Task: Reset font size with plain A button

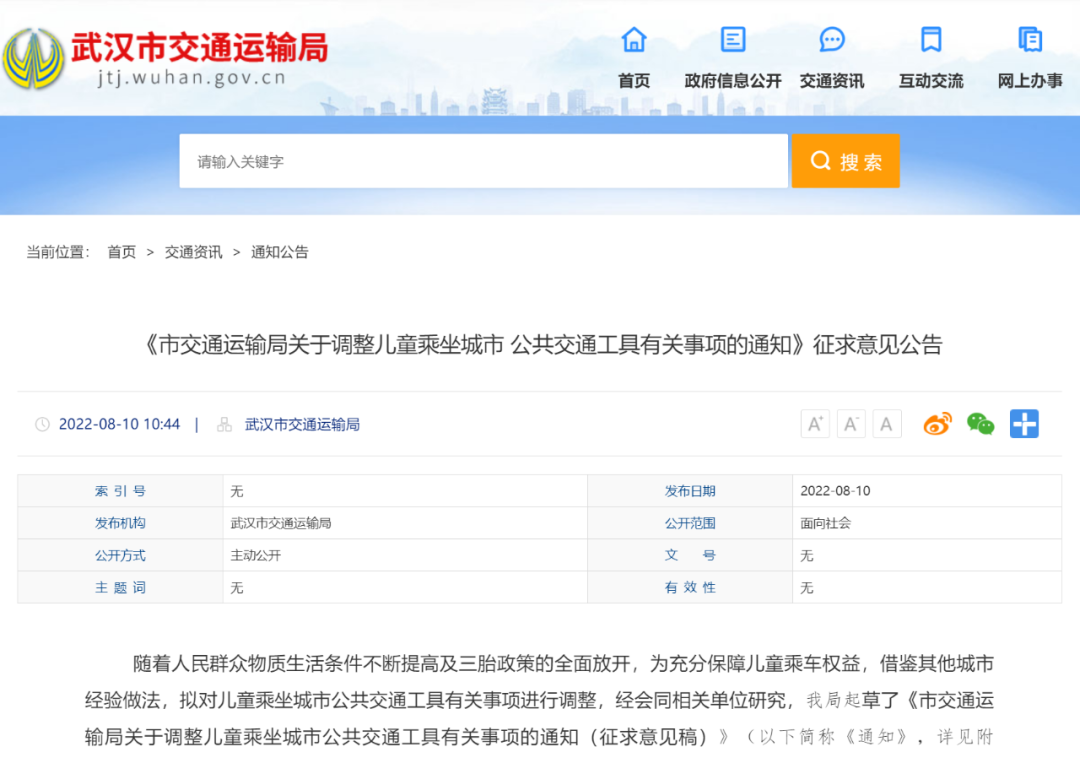Action: point(886,424)
